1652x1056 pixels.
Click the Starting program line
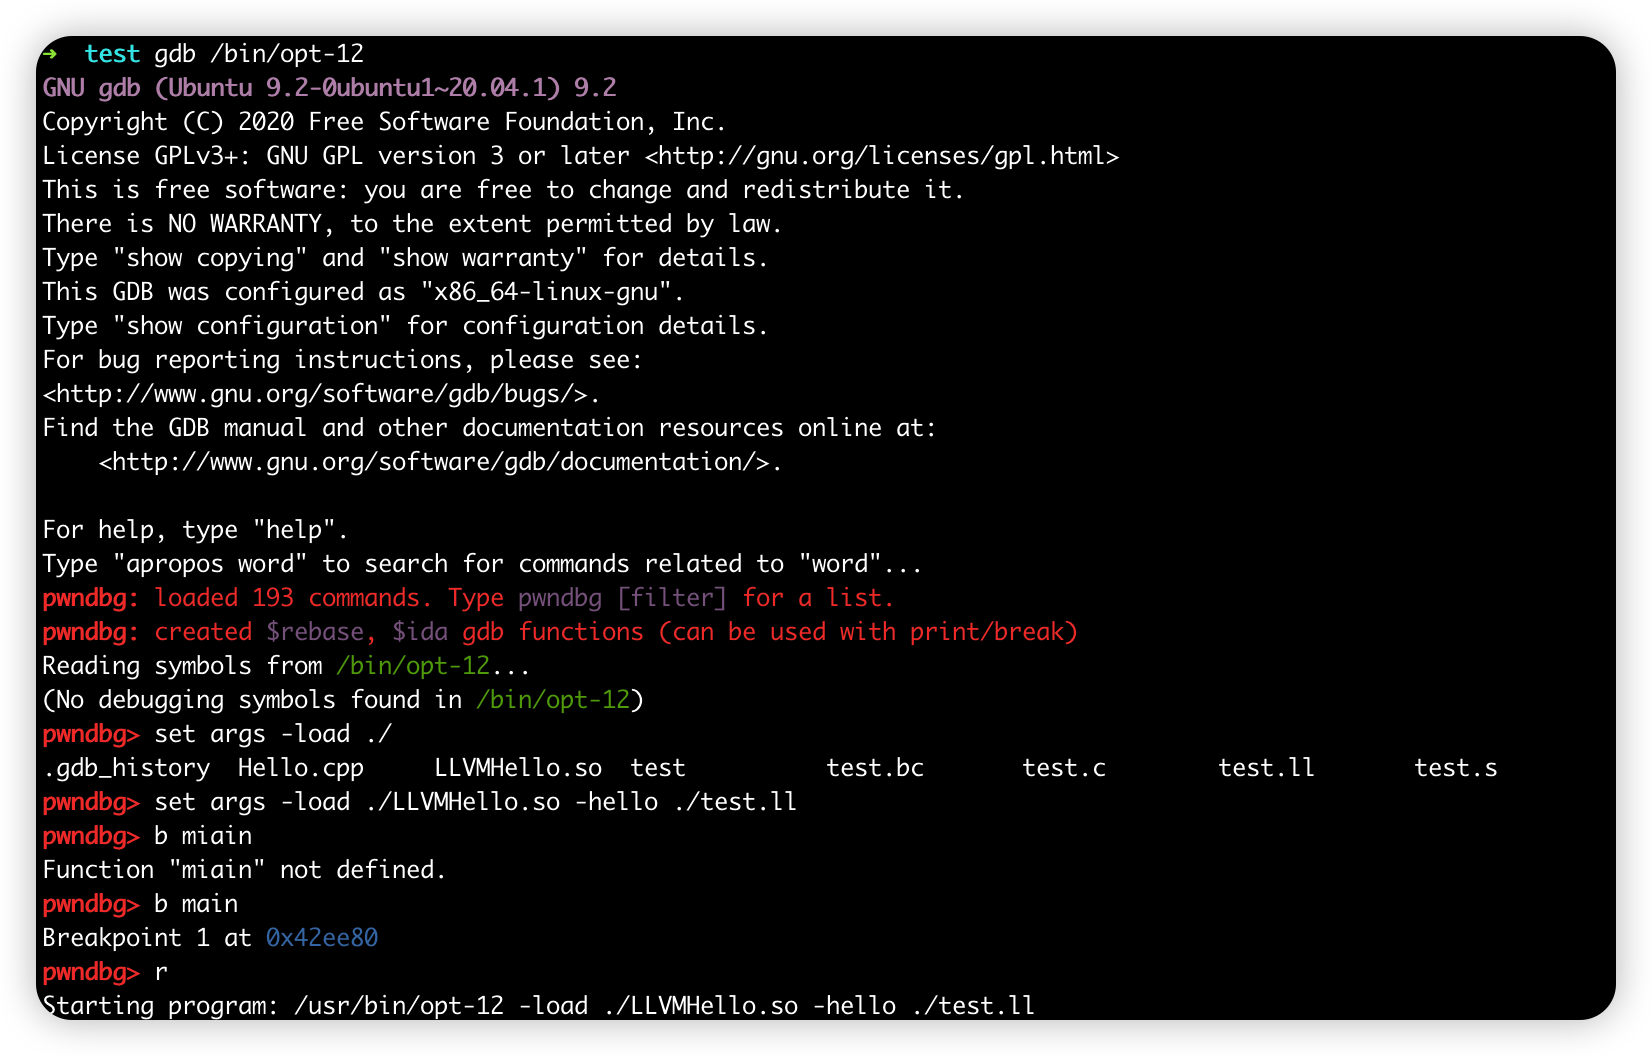[x=538, y=1006]
